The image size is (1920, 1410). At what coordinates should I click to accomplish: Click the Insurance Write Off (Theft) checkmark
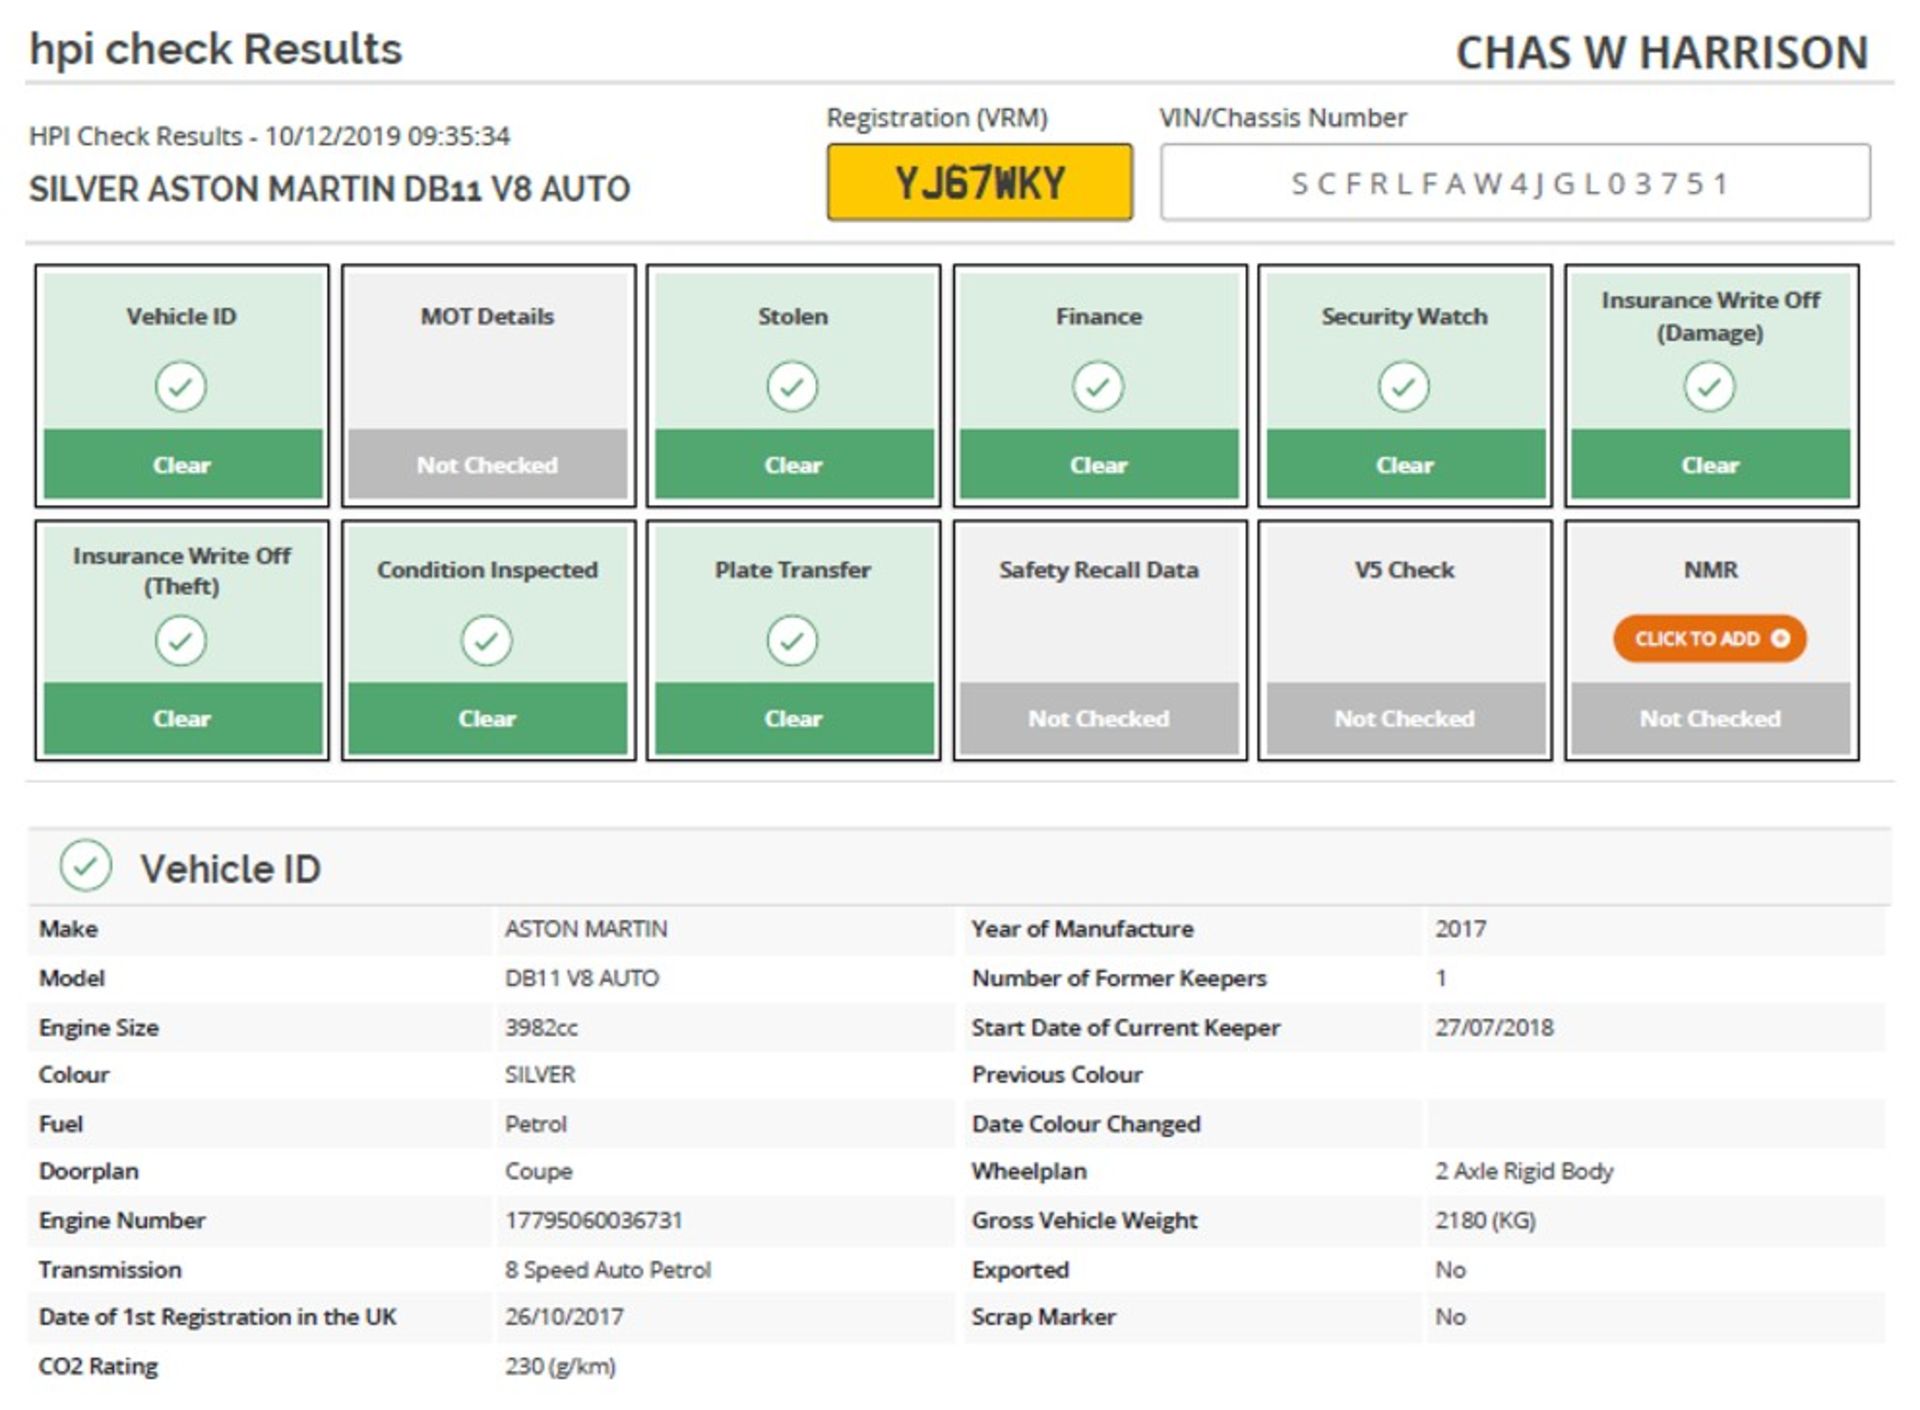pyautogui.click(x=181, y=641)
